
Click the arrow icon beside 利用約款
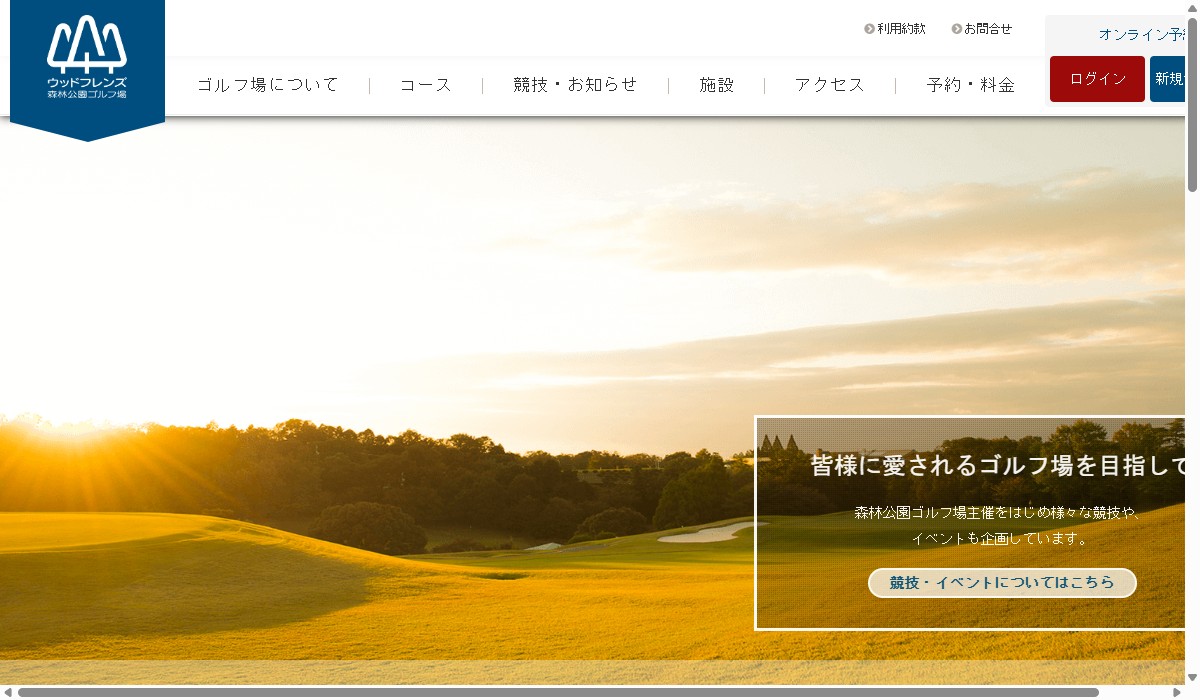pyautogui.click(x=869, y=29)
